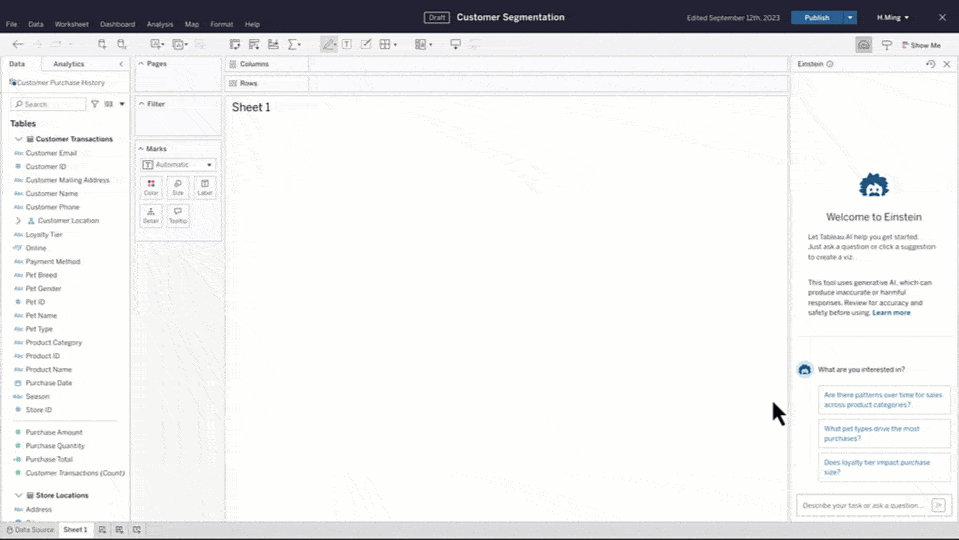The height and width of the screenshot is (540, 959).
Task: Open the File menu
Action: click(x=12, y=24)
